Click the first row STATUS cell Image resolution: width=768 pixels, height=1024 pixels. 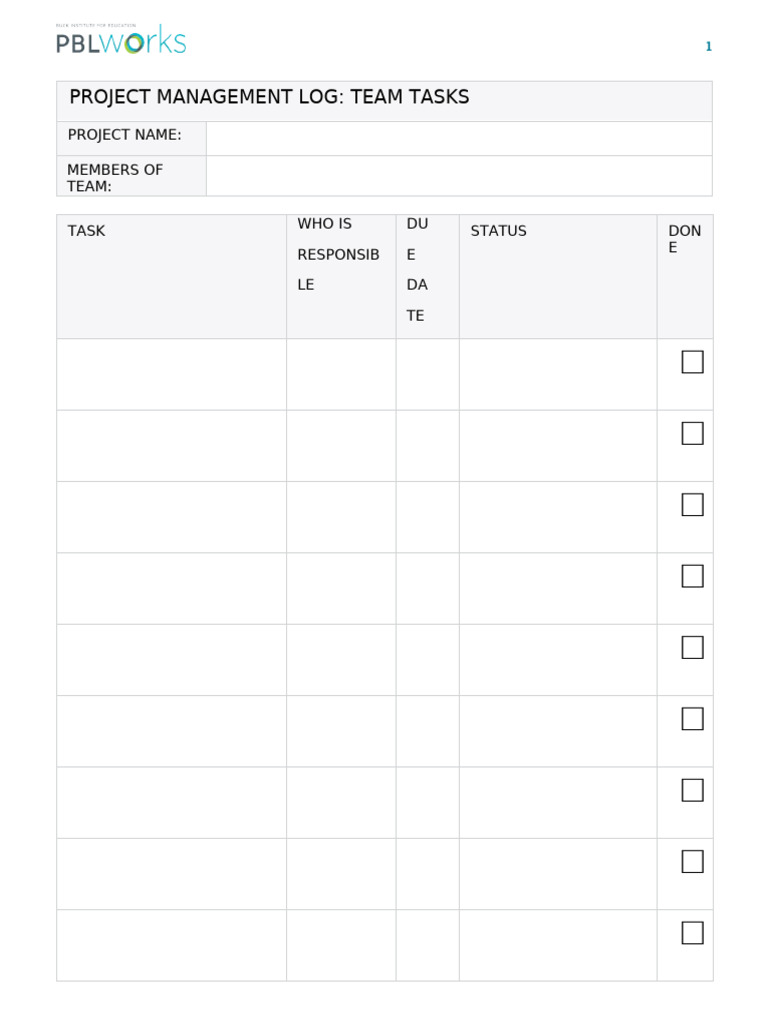[x=557, y=374]
